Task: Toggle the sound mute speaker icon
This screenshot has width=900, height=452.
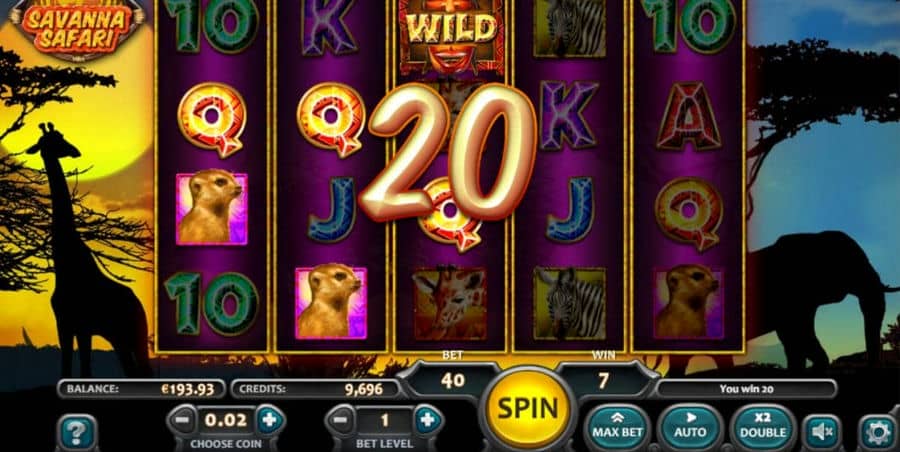Action: pos(823,432)
